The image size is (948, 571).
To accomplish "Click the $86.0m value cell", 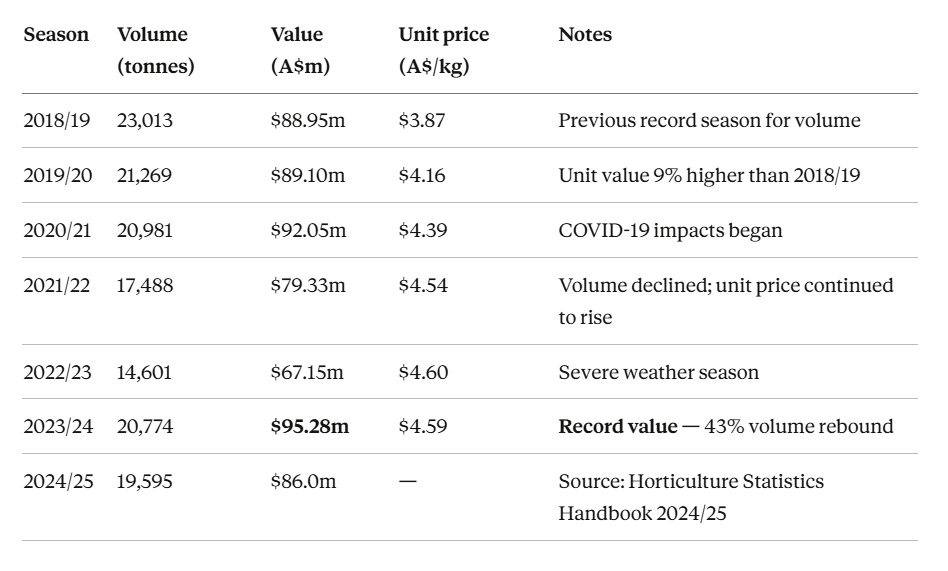I will pyautogui.click(x=303, y=482).
